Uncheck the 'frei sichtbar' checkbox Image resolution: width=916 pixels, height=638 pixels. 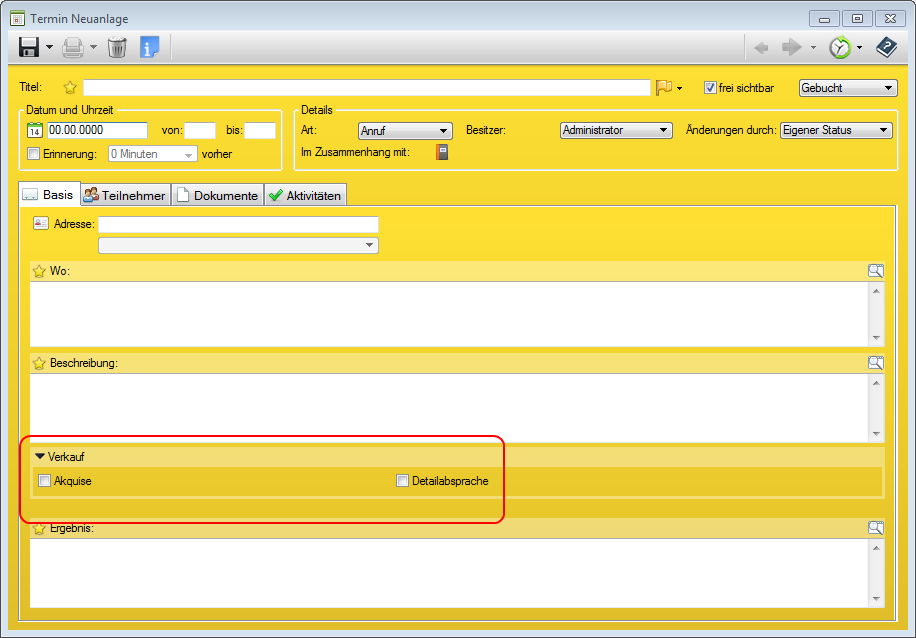pos(711,88)
